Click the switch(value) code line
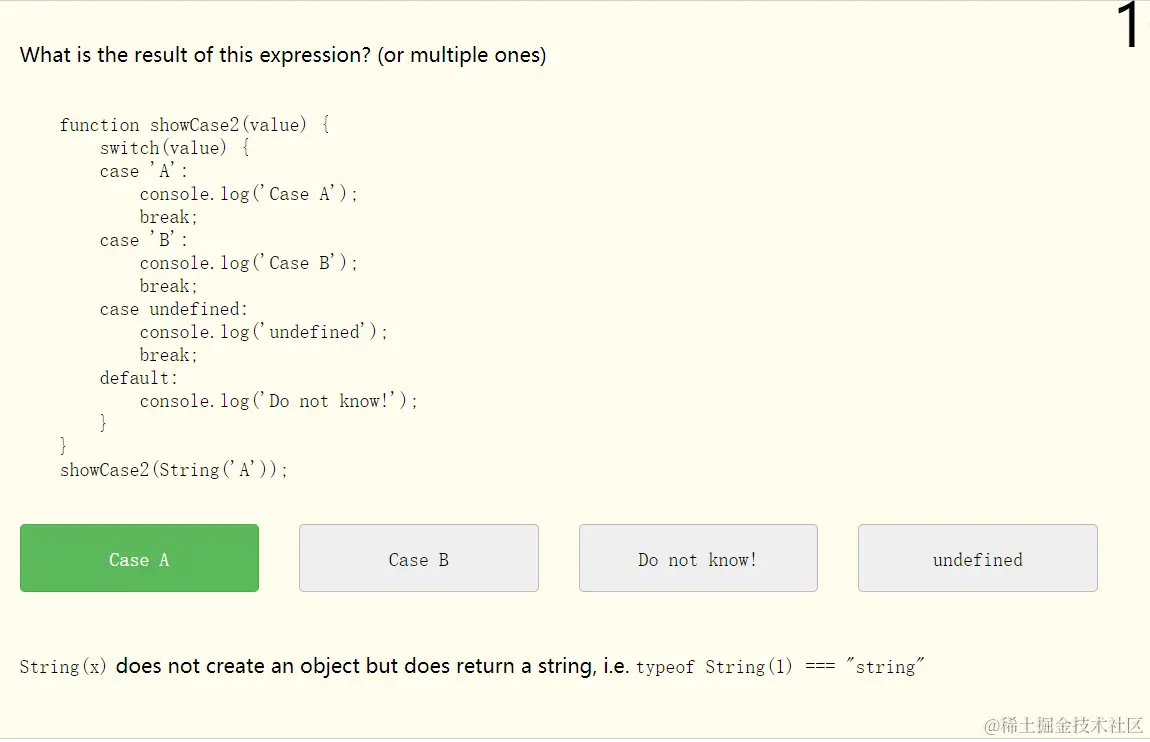 (174, 148)
